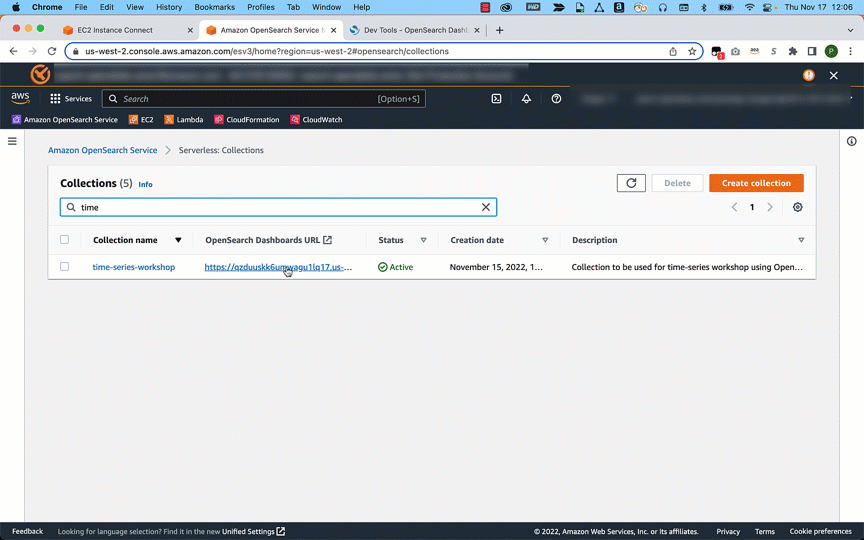Open the time-series-workshop collection link

pos(134,267)
